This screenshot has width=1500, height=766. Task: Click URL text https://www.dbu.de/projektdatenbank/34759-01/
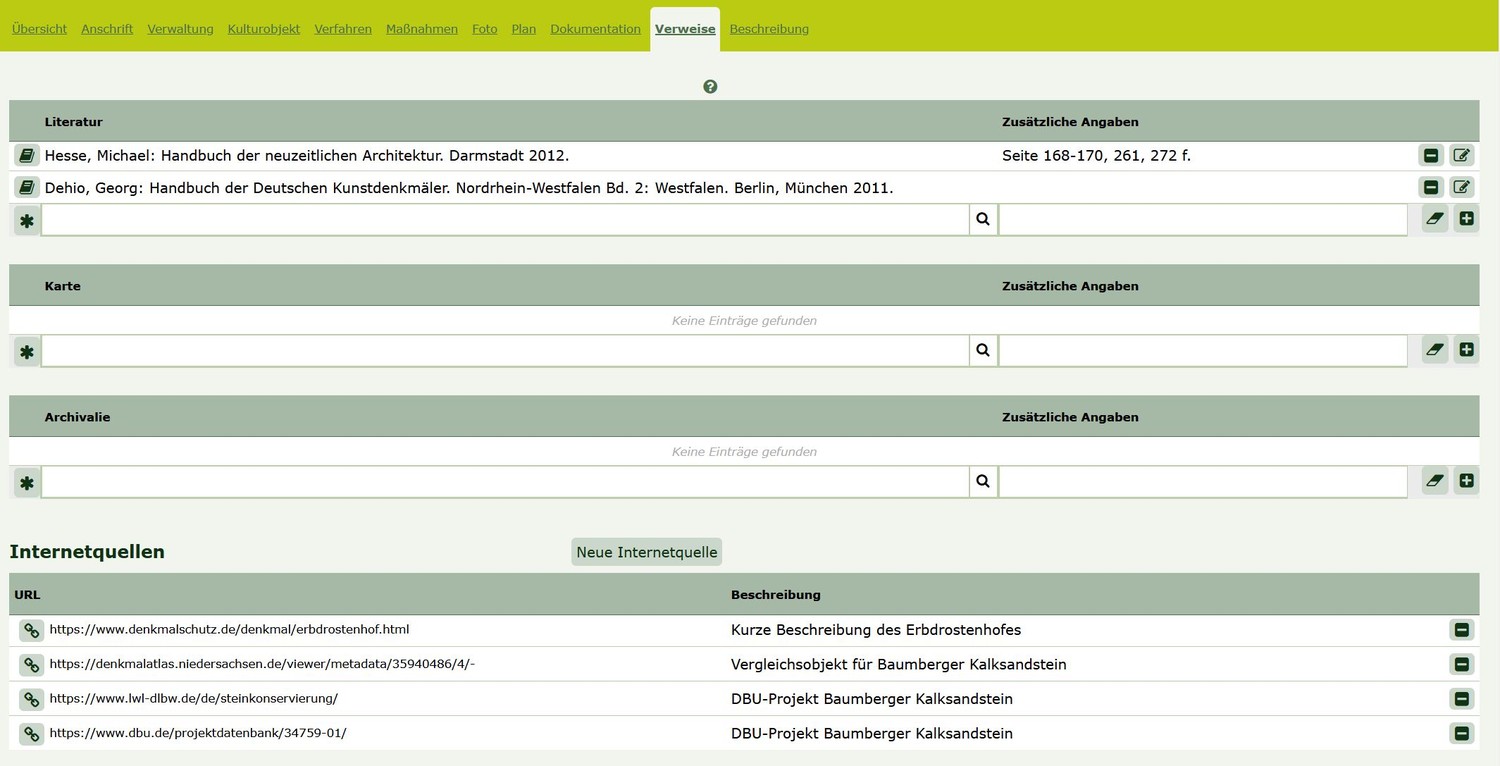click(198, 733)
